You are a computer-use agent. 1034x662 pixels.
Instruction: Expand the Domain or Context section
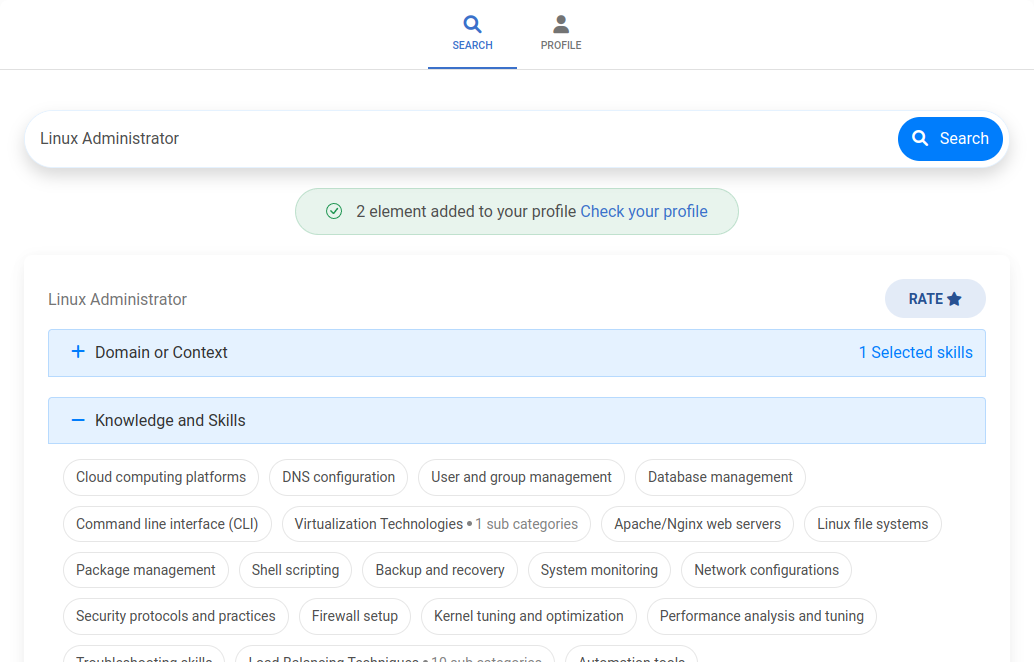(516, 353)
